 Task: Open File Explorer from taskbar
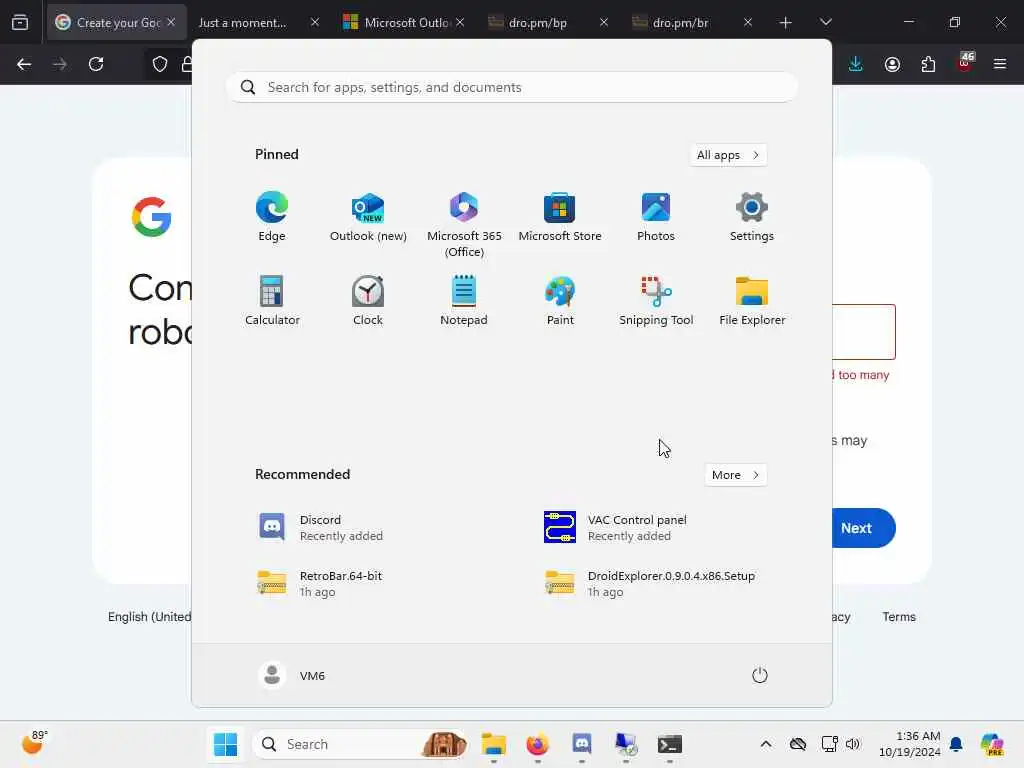coord(494,744)
